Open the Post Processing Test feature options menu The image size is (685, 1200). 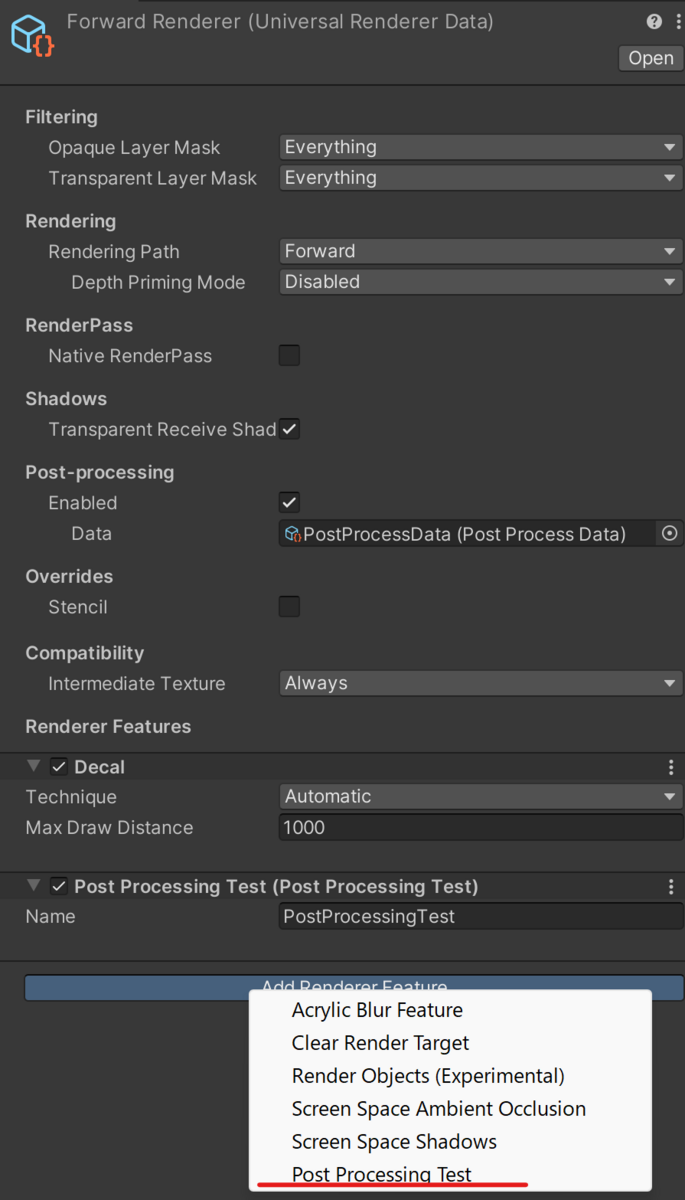671,886
